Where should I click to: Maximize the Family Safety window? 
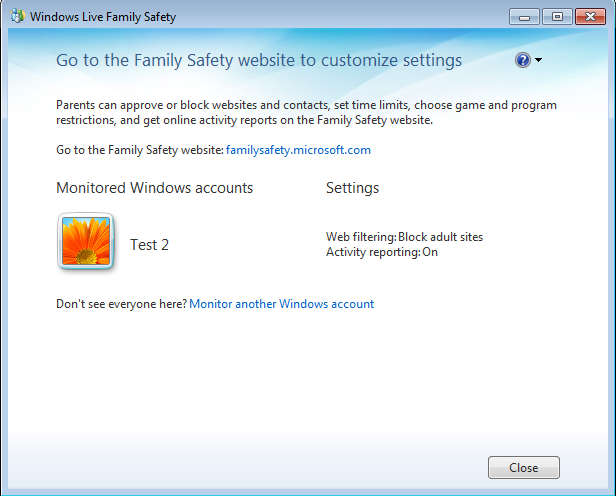click(555, 16)
